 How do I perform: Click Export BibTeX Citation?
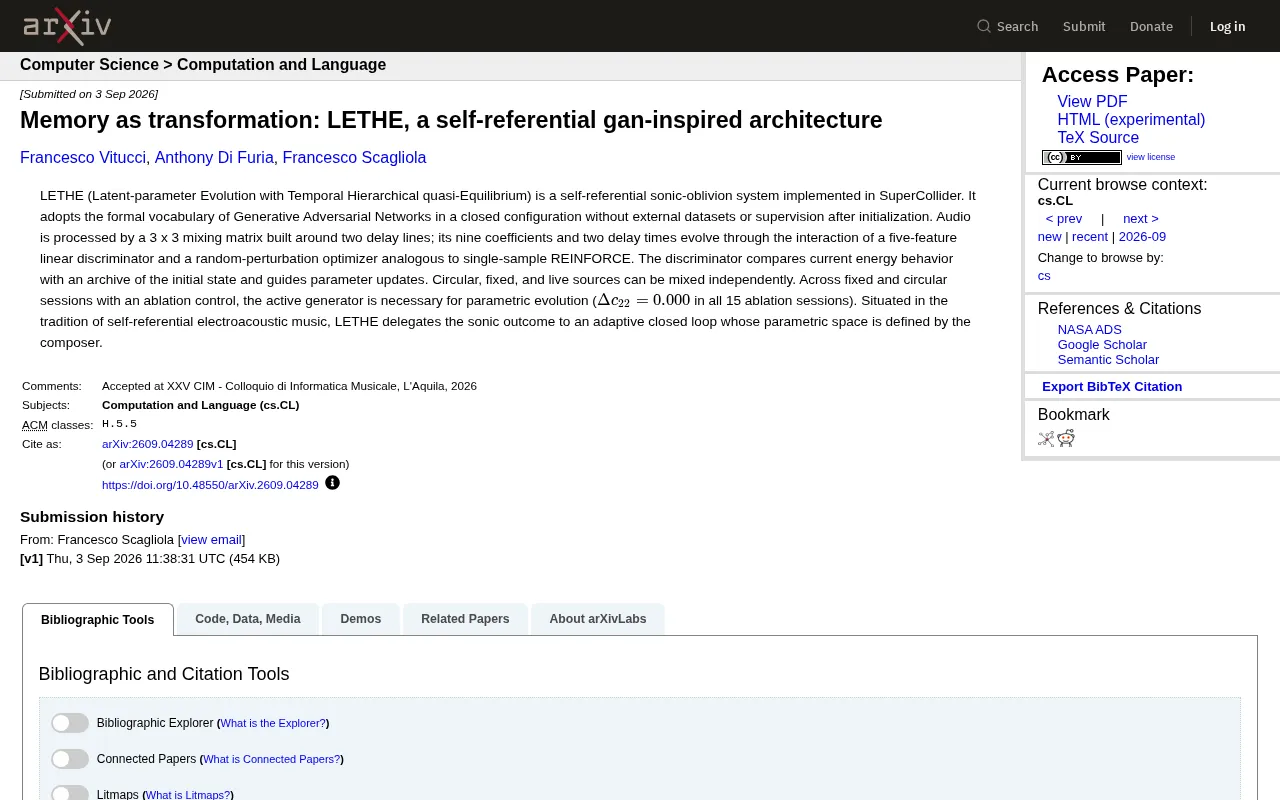(x=1112, y=387)
